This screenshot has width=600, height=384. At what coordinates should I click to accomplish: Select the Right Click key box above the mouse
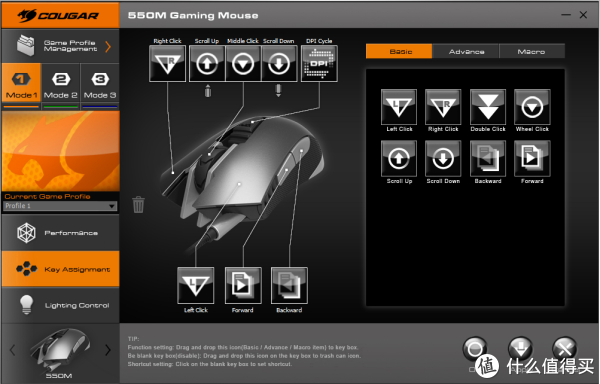tap(168, 63)
